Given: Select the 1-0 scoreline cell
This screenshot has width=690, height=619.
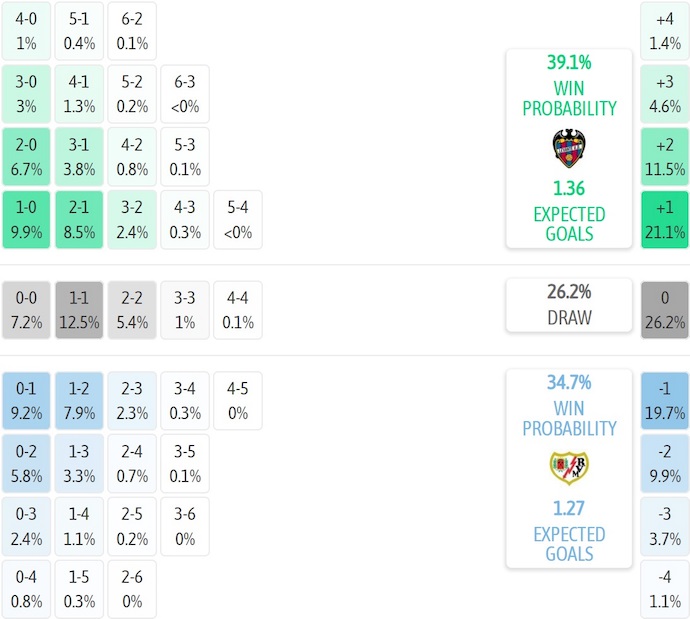Looking at the screenshot, I should click(26, 220).
